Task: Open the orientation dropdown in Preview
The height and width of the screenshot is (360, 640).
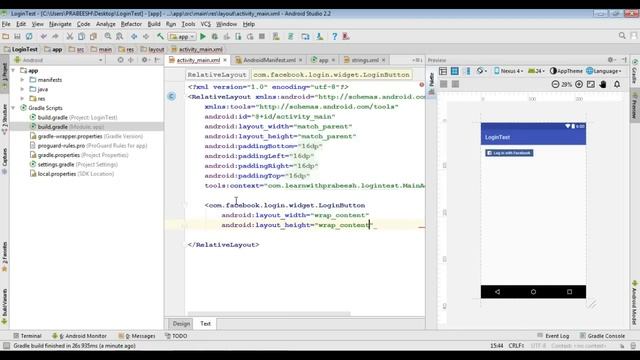Action: [482, 71]
